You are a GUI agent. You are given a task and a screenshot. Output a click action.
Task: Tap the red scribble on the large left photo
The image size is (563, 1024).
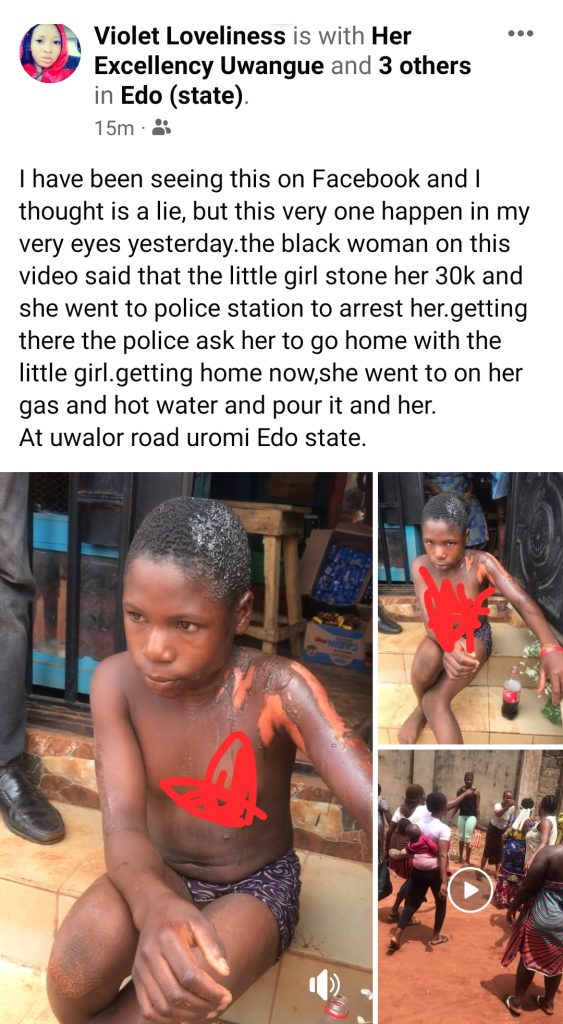tap(216, 778)
